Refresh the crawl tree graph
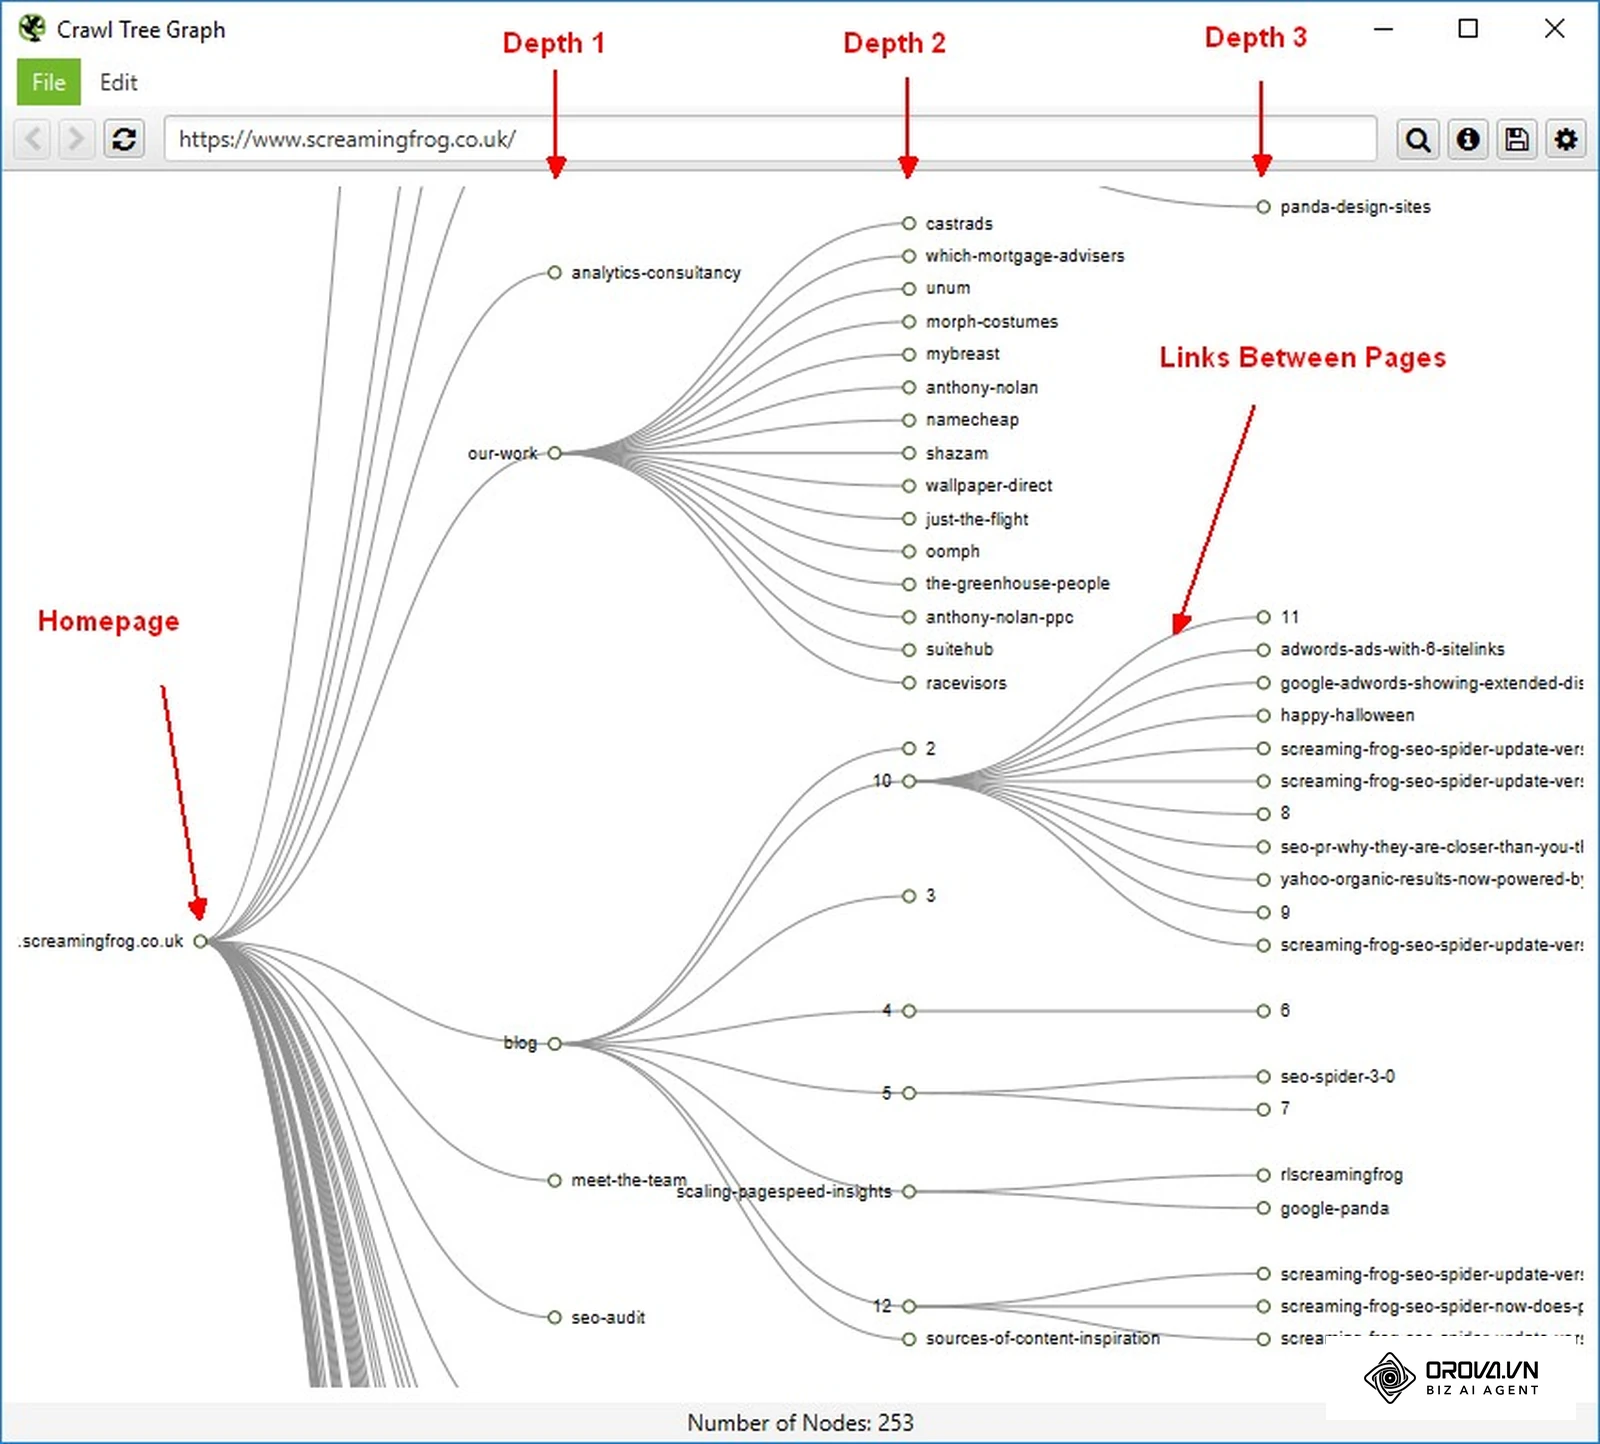This screenshot has width=1600, height=1444. pyautogui.click(x=124, y=139)
